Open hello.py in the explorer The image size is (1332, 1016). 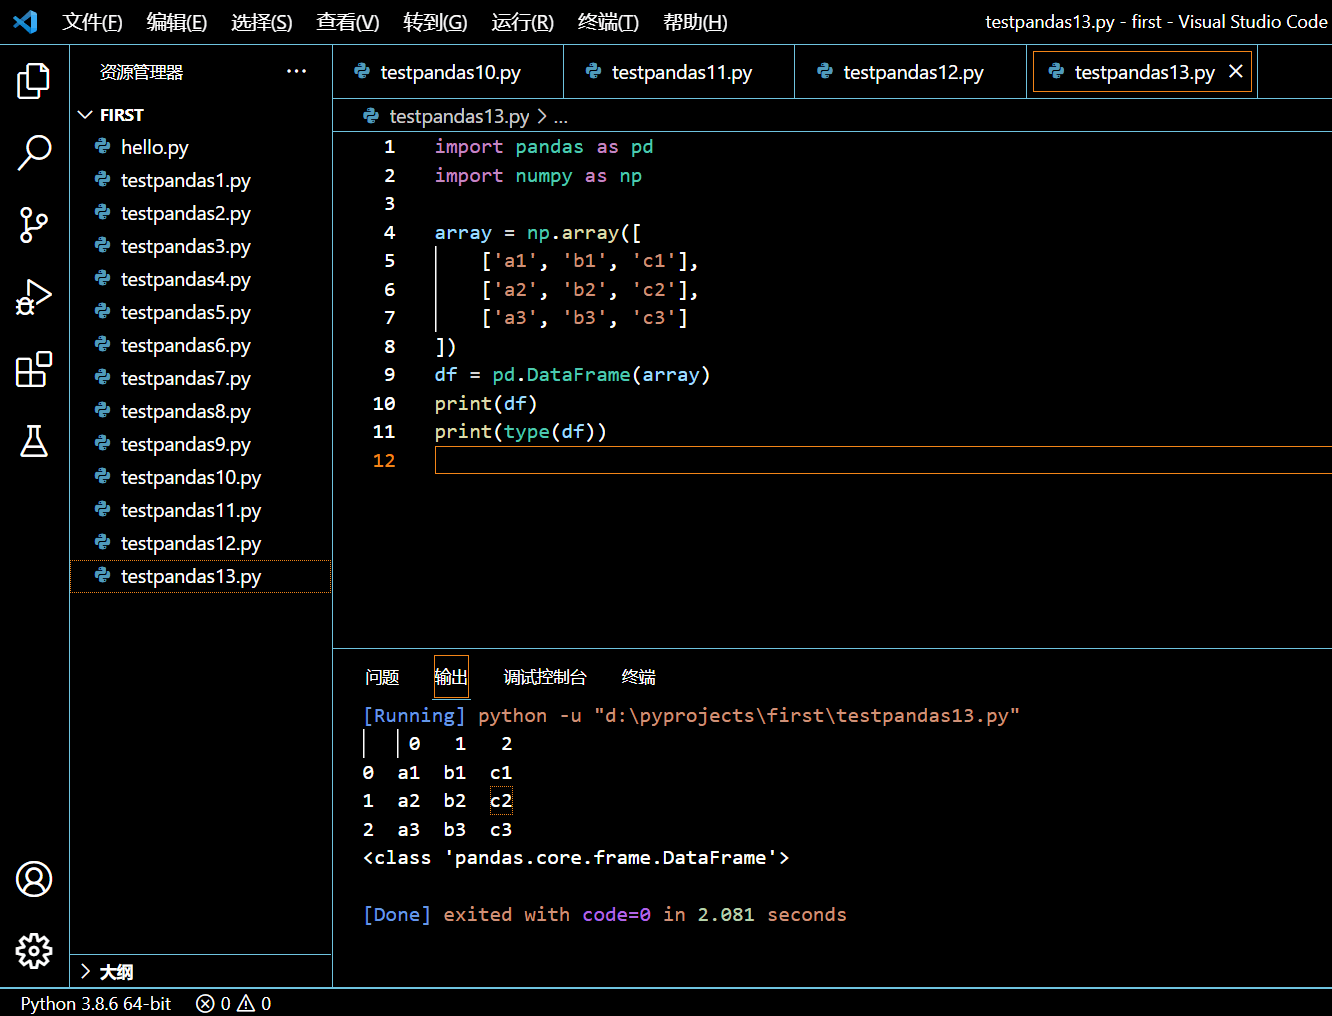coord(200,147)
